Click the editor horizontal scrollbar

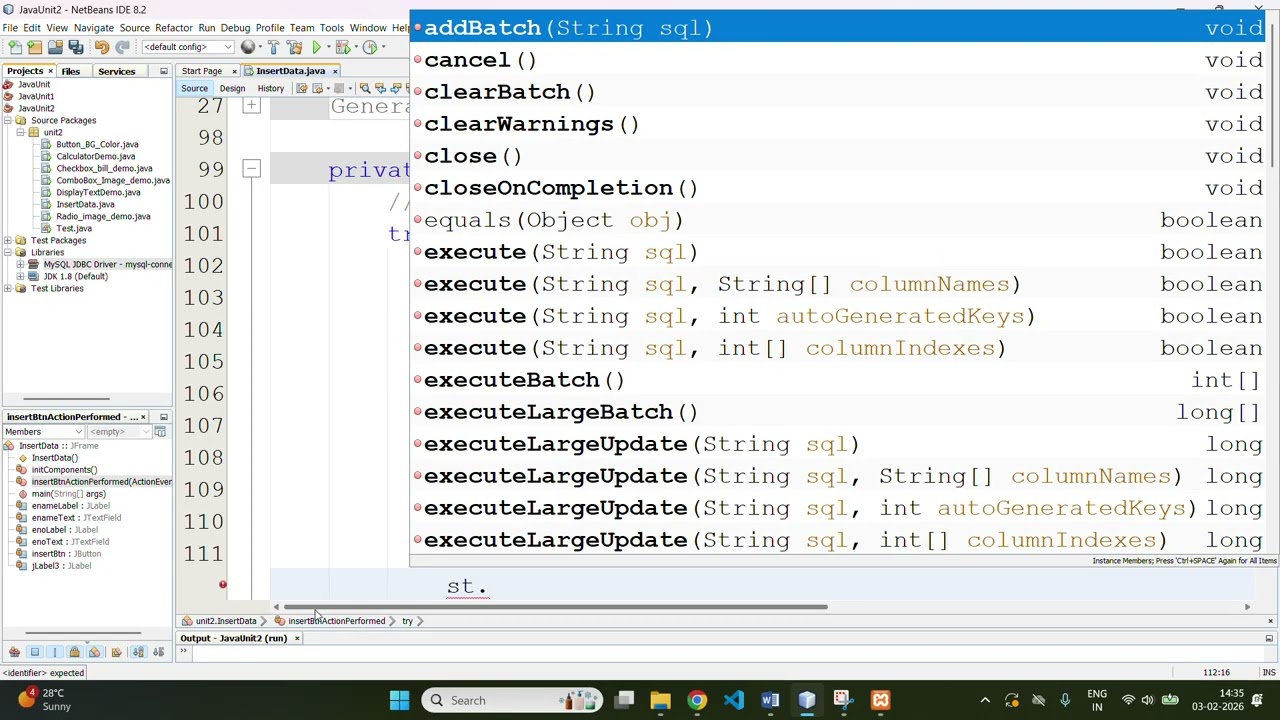(555, 607)
